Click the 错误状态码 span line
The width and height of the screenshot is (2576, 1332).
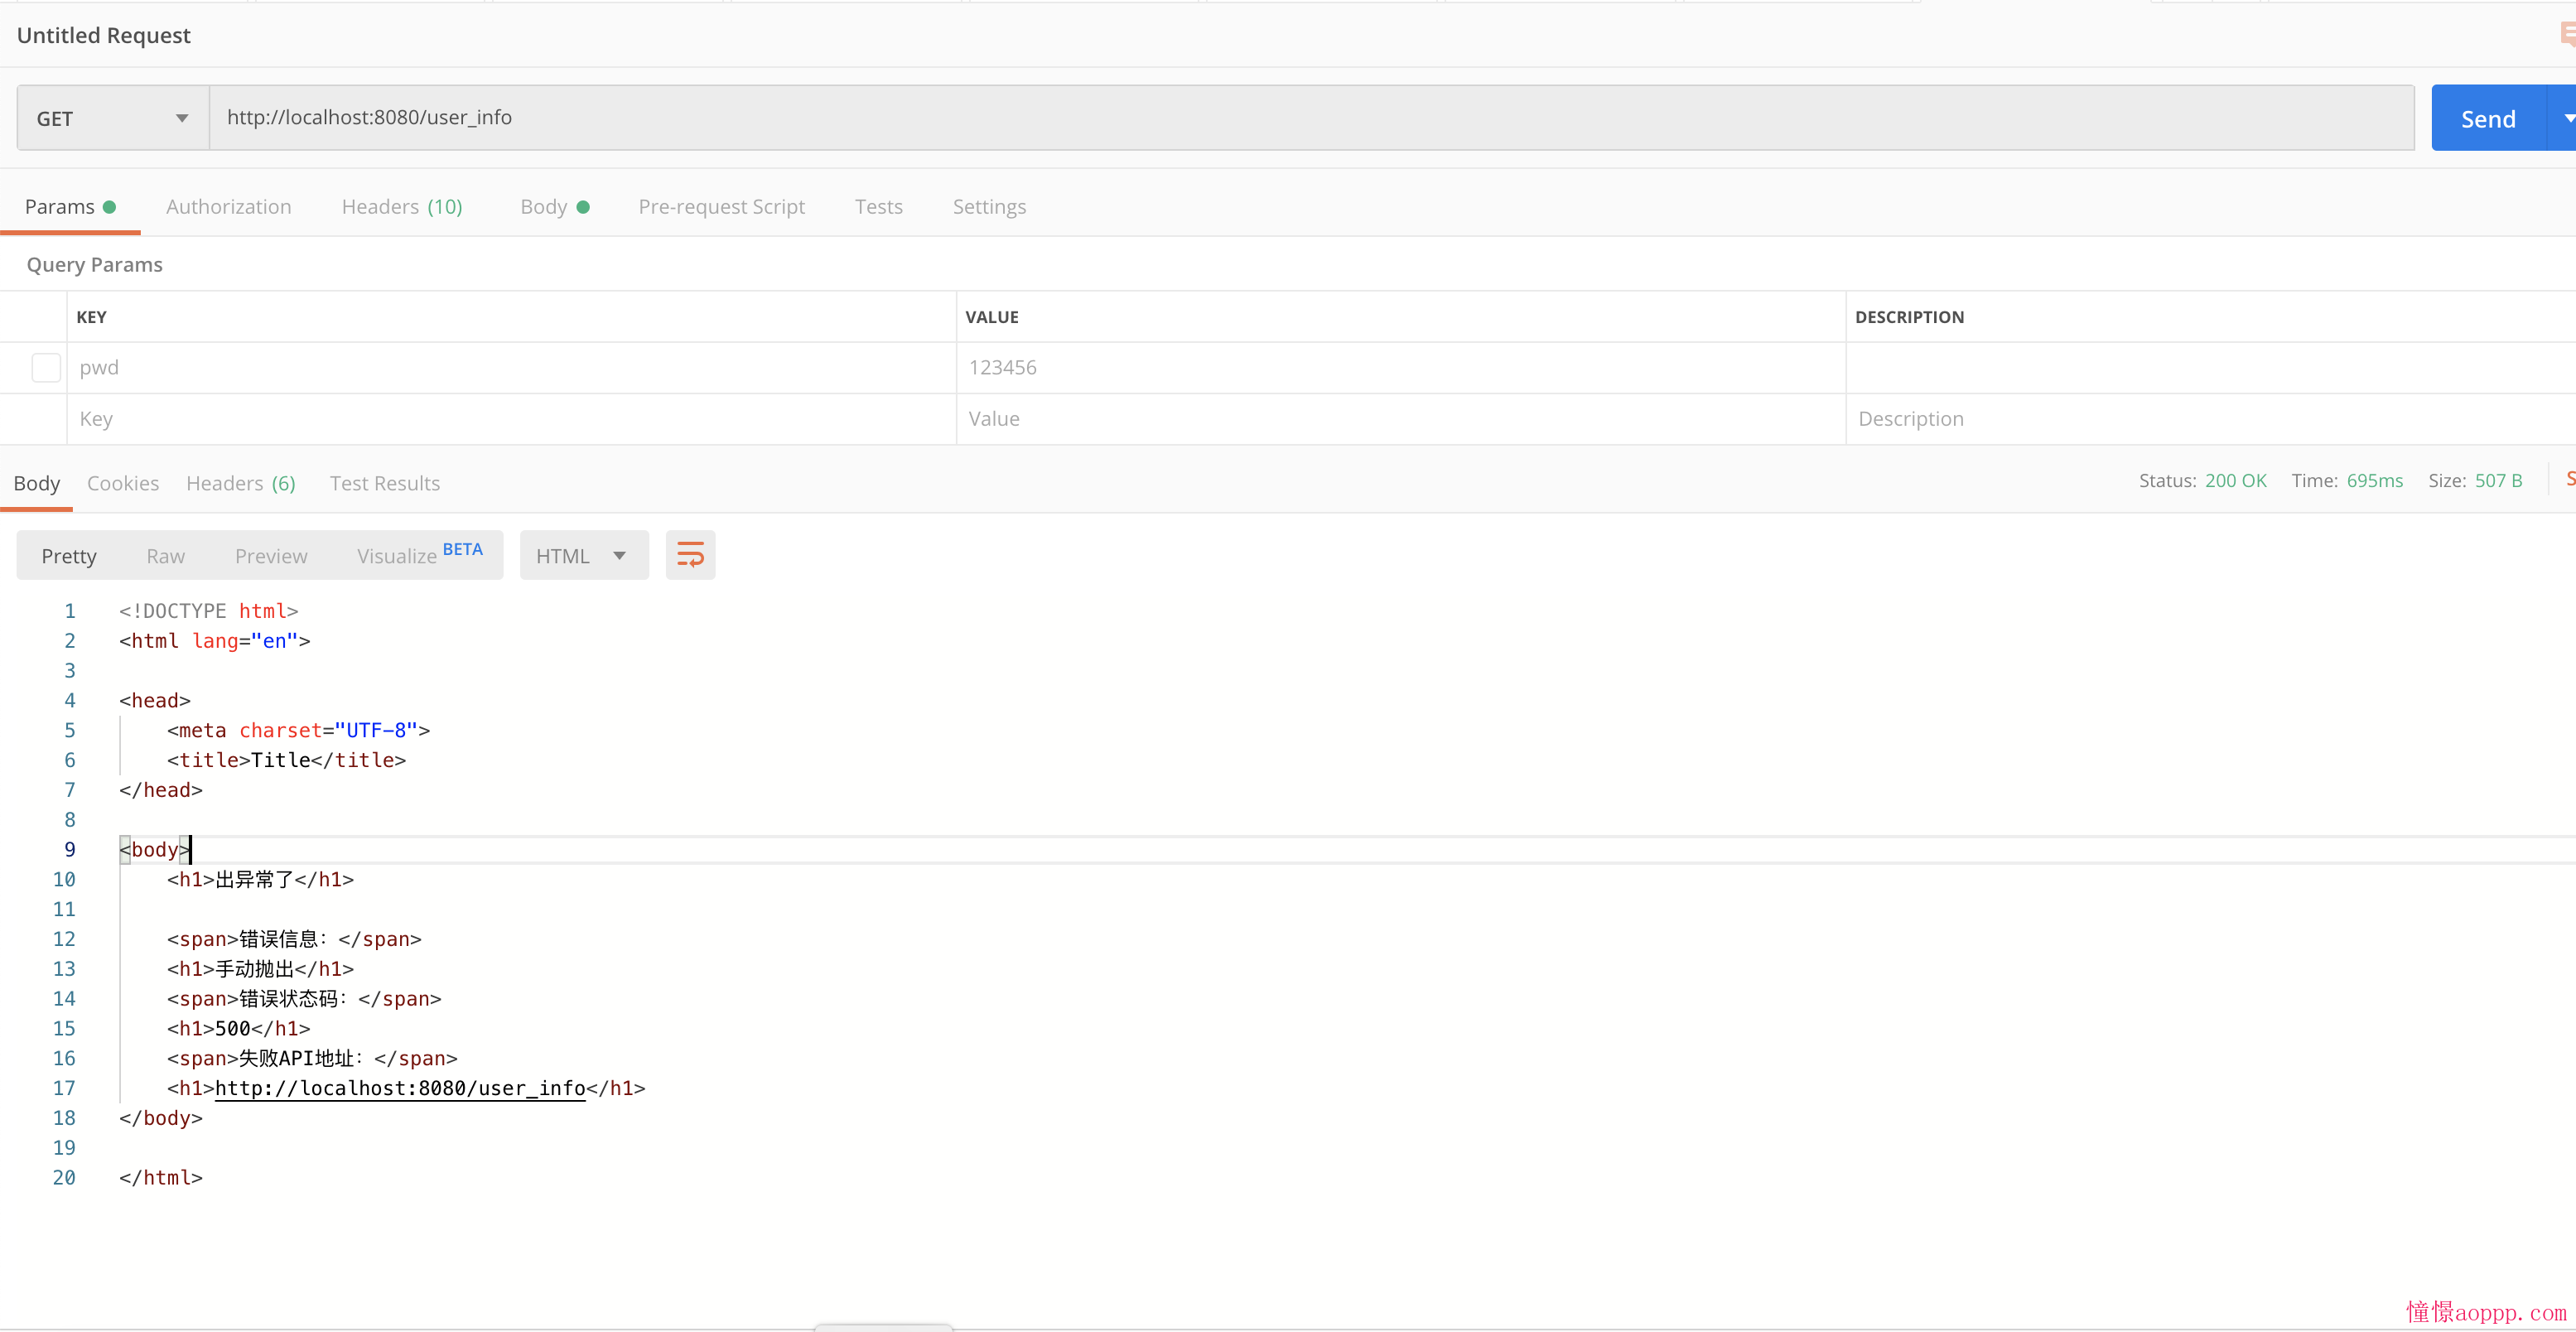point(304,999)
